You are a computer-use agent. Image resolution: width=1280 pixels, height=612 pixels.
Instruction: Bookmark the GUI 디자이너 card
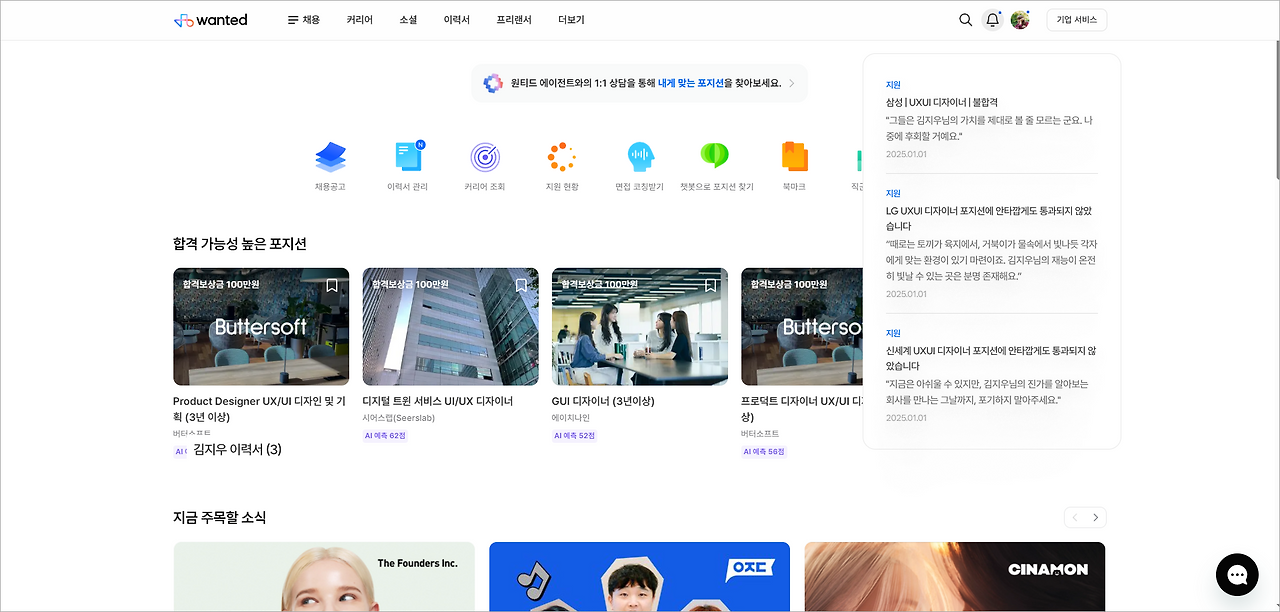pyautogui.click(x=711, y=285)
